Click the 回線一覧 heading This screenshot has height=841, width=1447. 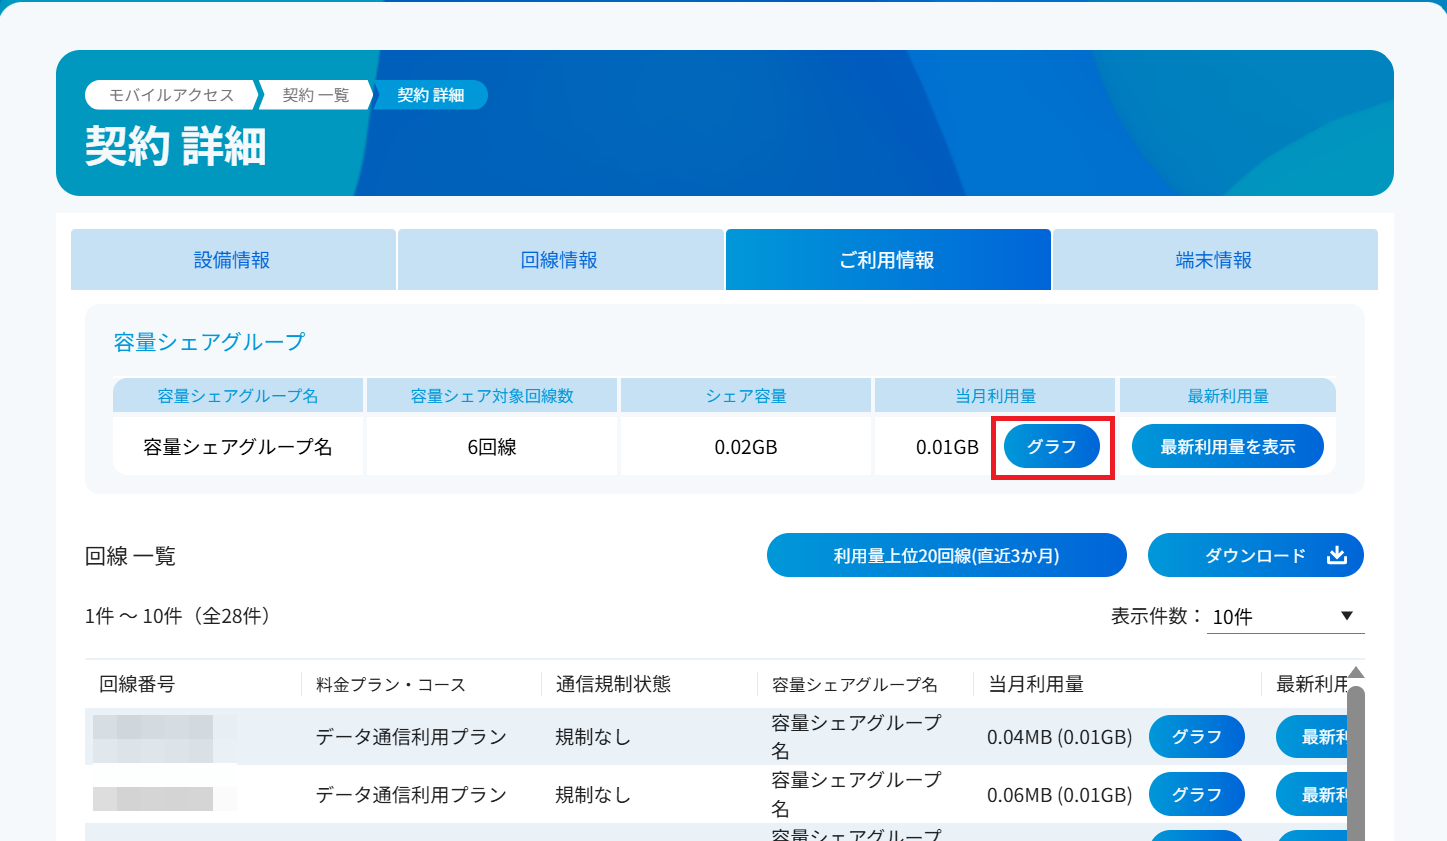(130, 556)
